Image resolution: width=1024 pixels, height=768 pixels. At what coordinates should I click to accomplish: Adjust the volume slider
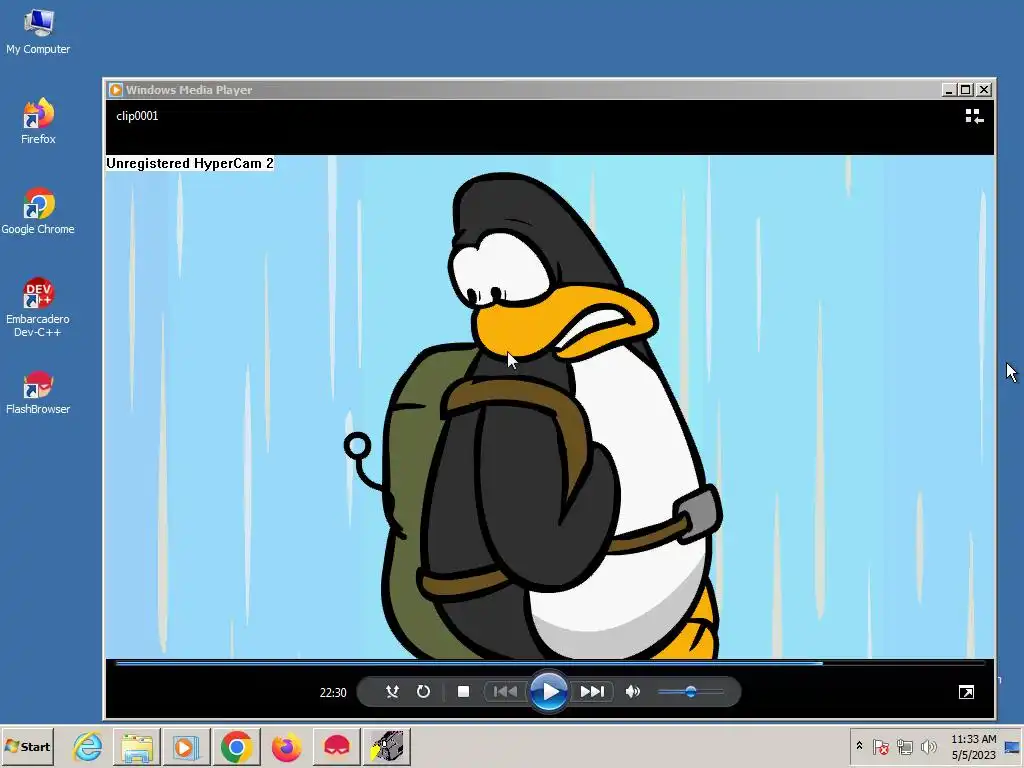point(691,692)
